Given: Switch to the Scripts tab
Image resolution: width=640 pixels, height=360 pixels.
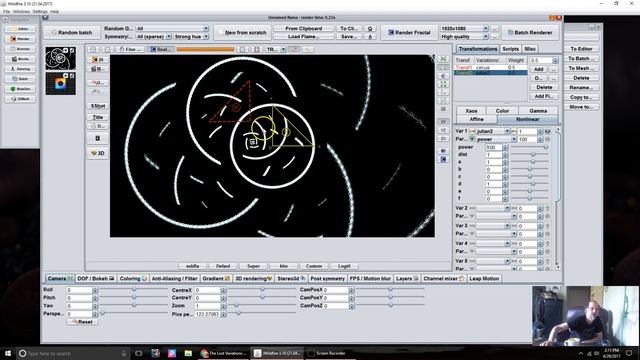Looking at the screenshot, I should coord(510,49).
